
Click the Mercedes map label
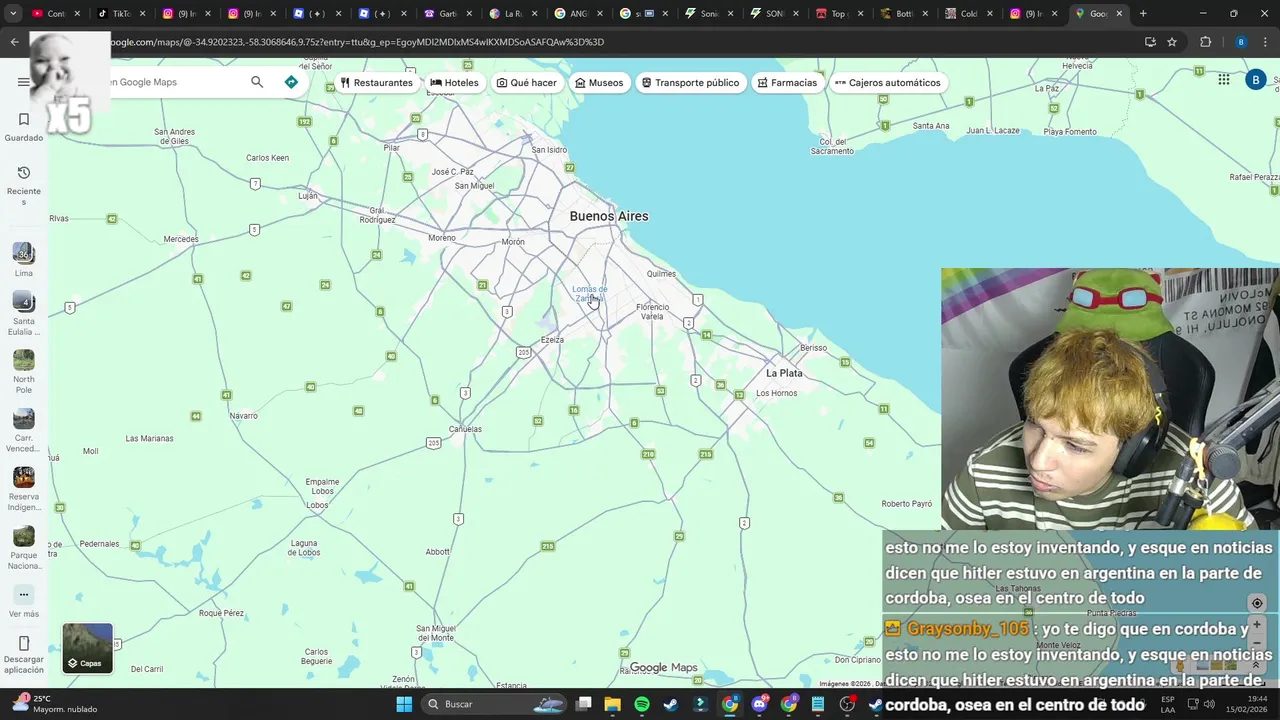pyautogui.click(x=181, y=239)
